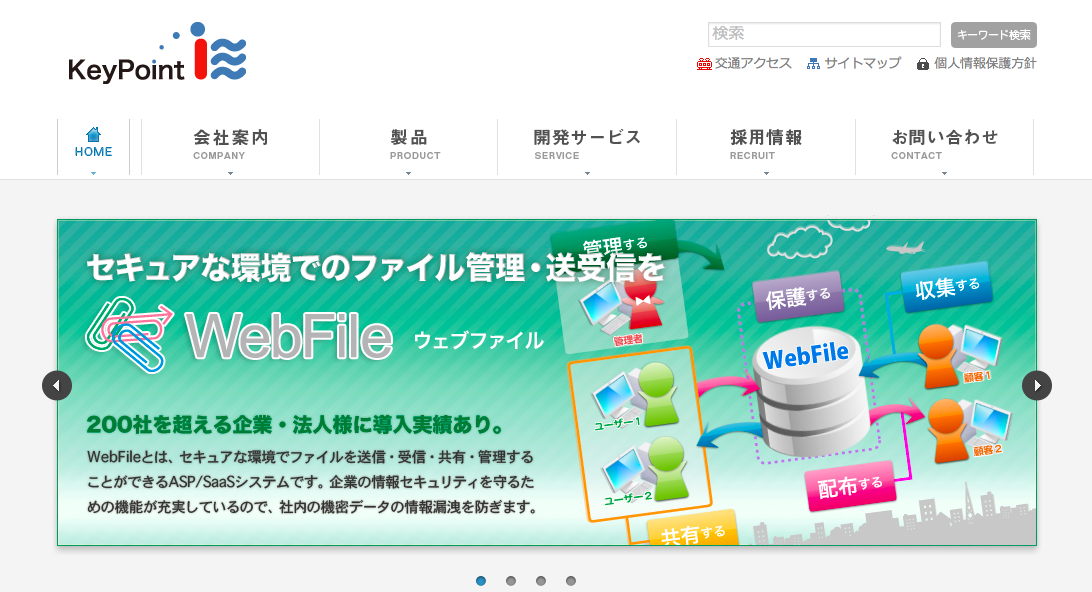Open the お問い合わせ CONTACT menu item

944,147
